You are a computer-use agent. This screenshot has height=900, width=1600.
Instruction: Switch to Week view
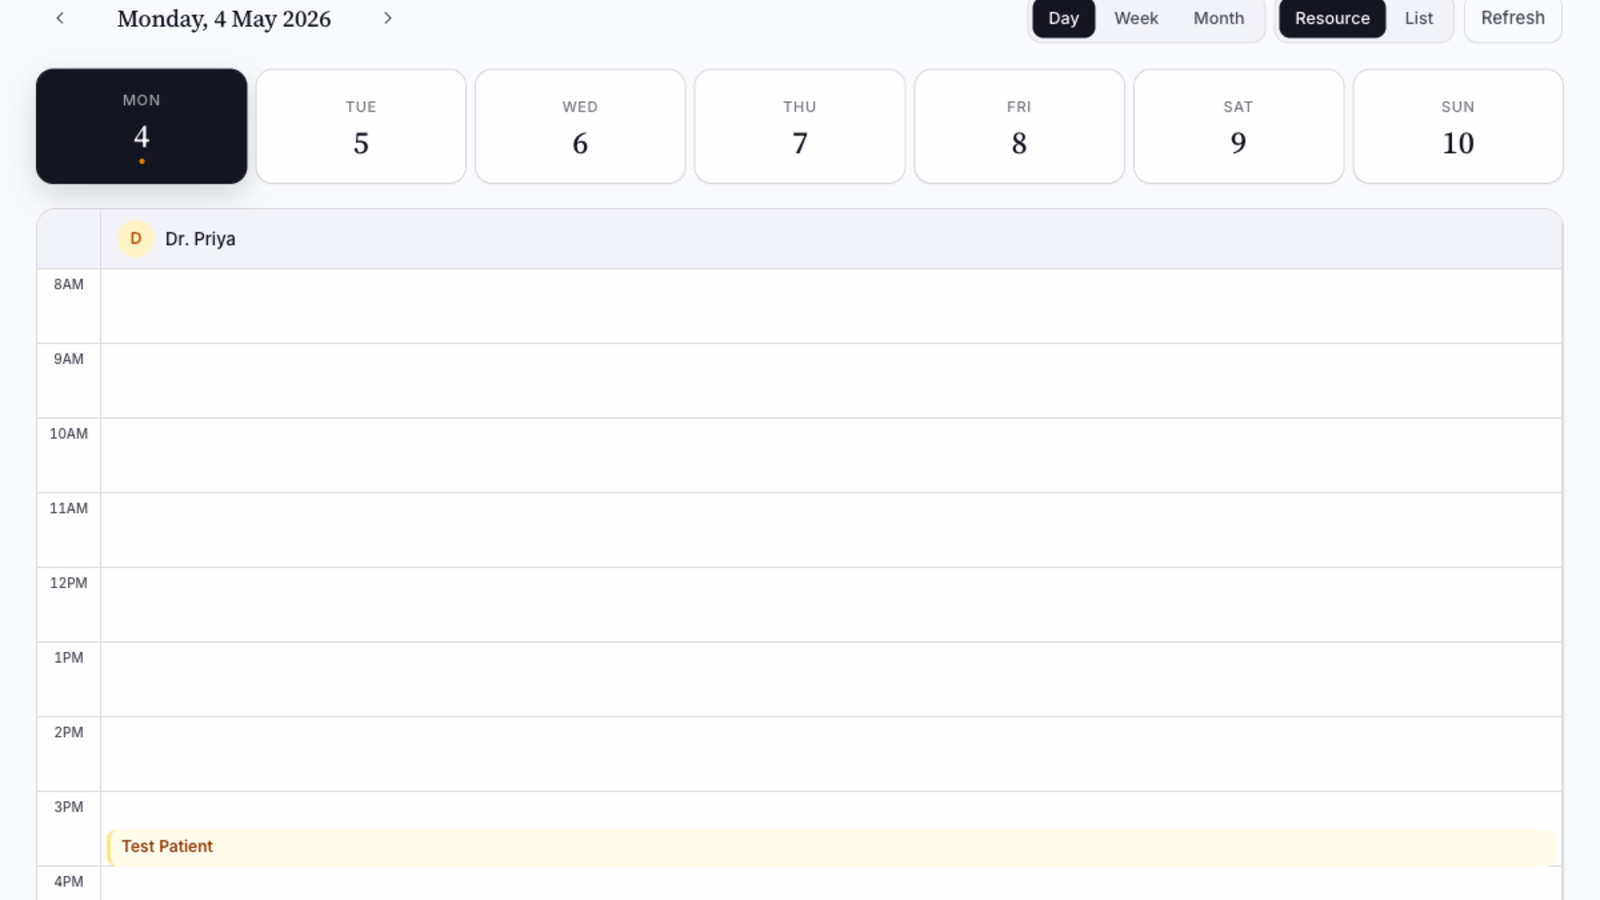pos(1136,18)
